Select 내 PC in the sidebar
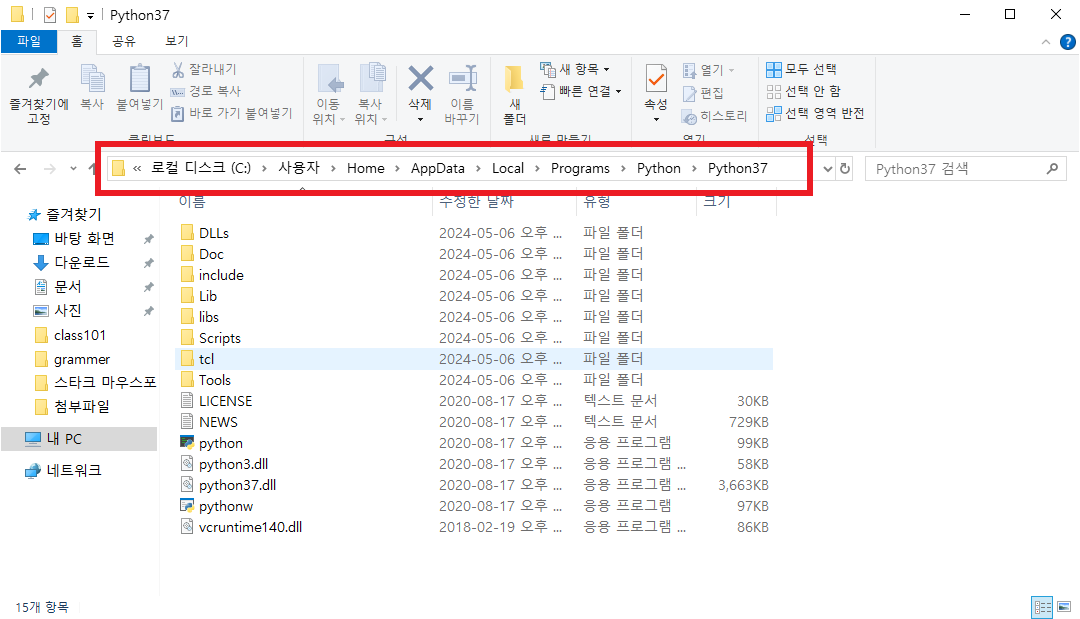This screenshot has width=1080, height=619. [79, 439]
